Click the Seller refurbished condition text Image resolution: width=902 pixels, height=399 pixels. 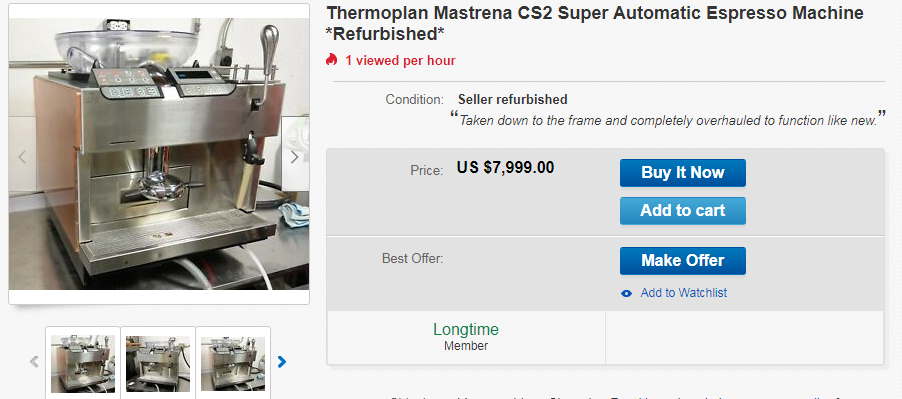pos(513,99)
